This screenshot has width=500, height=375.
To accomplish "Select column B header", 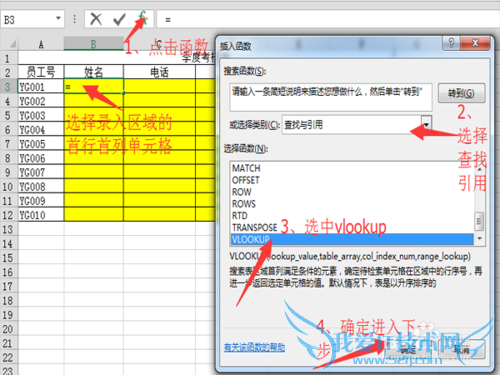I will click(x=93, y=44).
